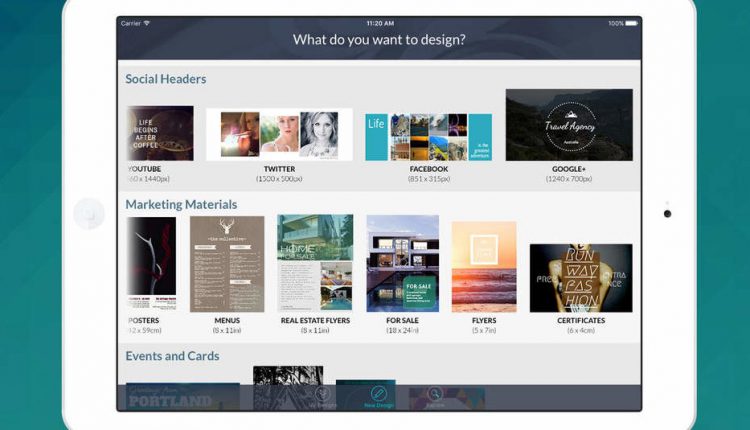Viewport: 750px width, 430px height.
Task: Tap the Wi-Fi icon next to Carrier
Action: coord(148,23)
